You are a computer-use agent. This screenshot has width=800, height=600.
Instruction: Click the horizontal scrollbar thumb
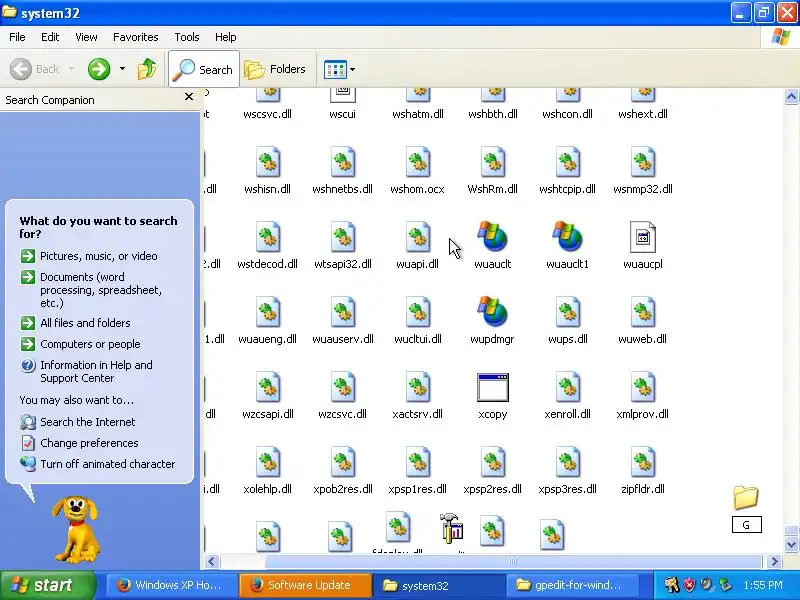tap(513, 562)
